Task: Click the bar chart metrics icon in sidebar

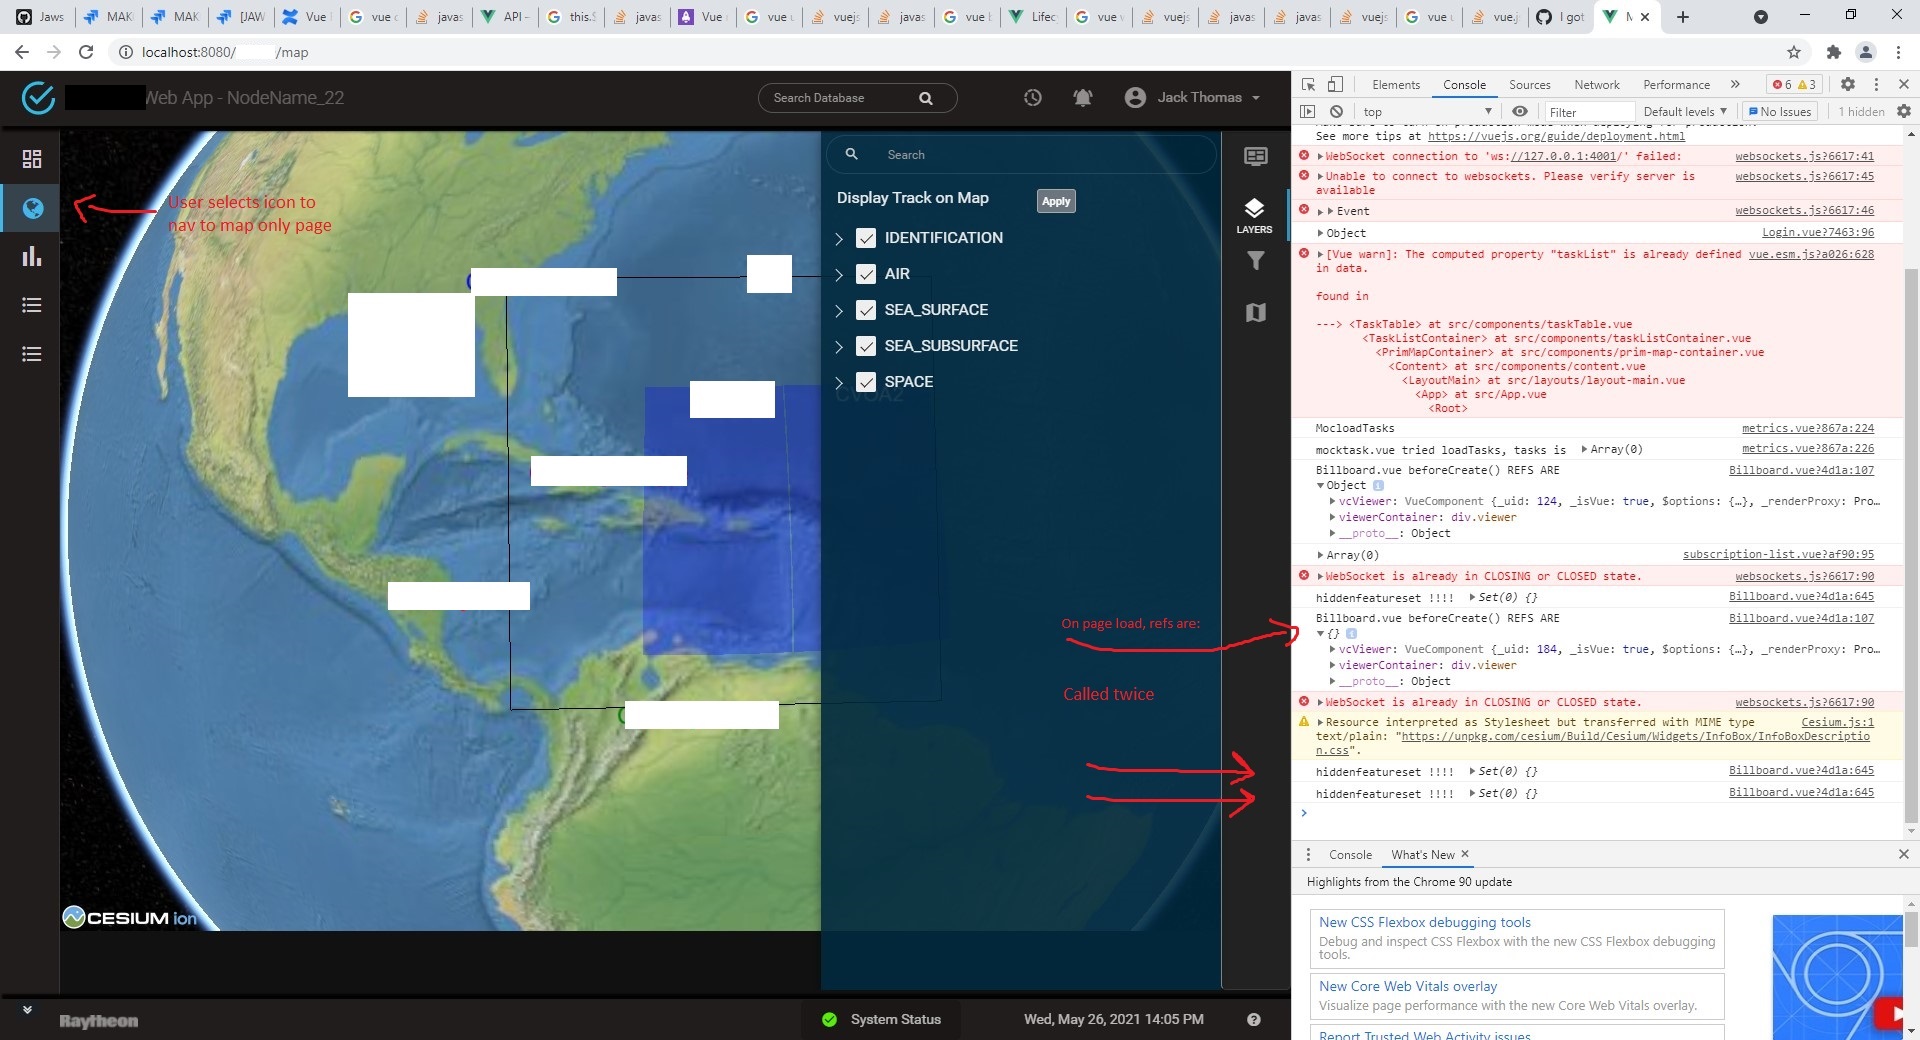Action: coord(31,257)
